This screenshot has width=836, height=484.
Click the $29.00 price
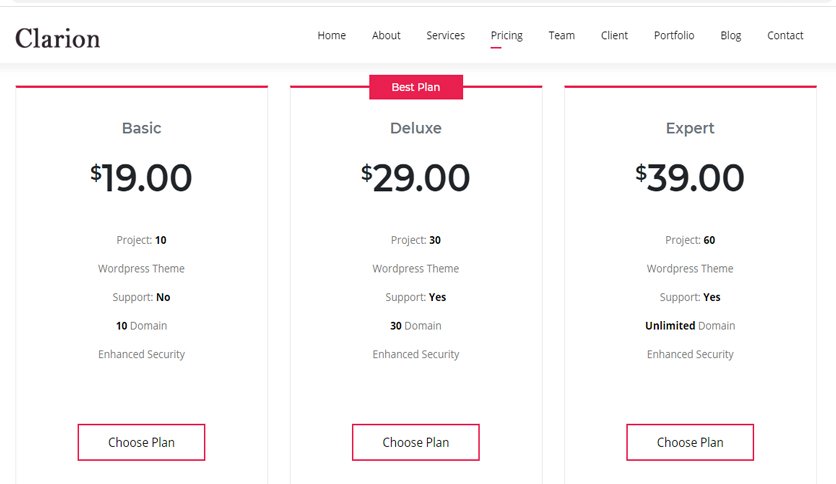416,178
